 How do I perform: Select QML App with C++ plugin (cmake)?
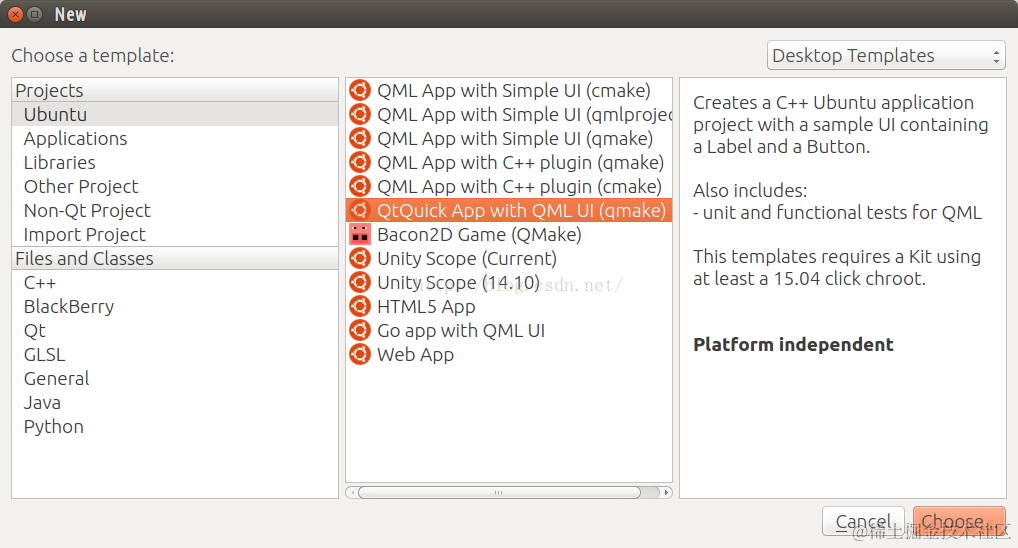(509, 186)
